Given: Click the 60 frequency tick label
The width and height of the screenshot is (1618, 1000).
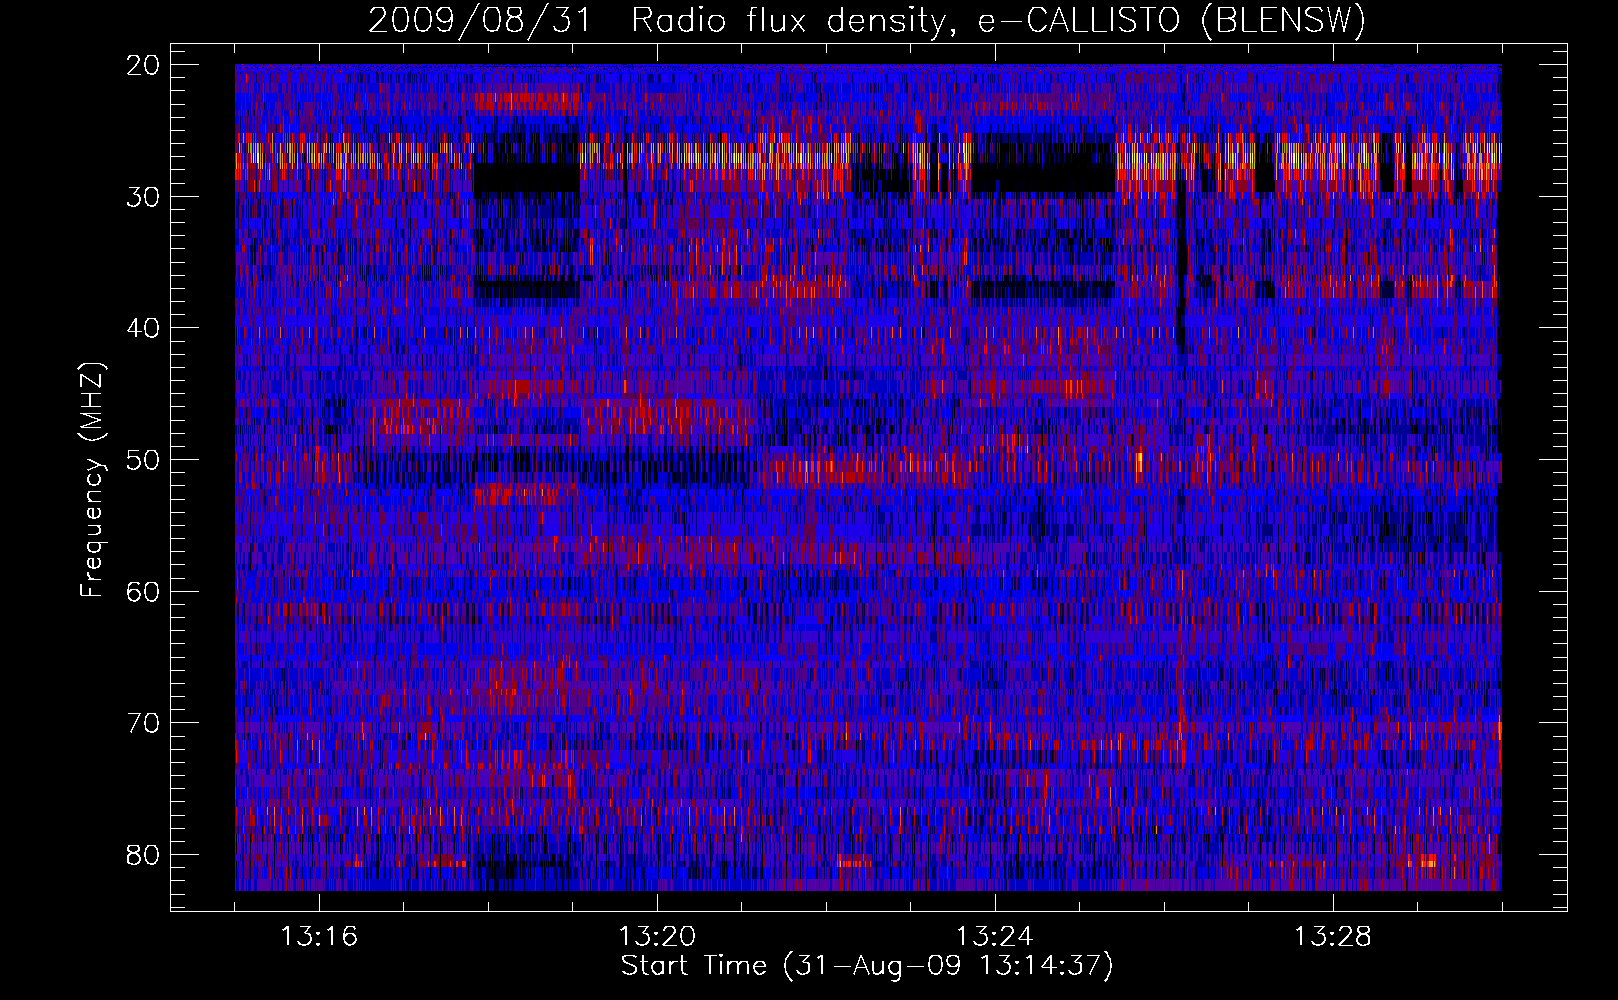Looking at the screenshot, I should point(144,592).
